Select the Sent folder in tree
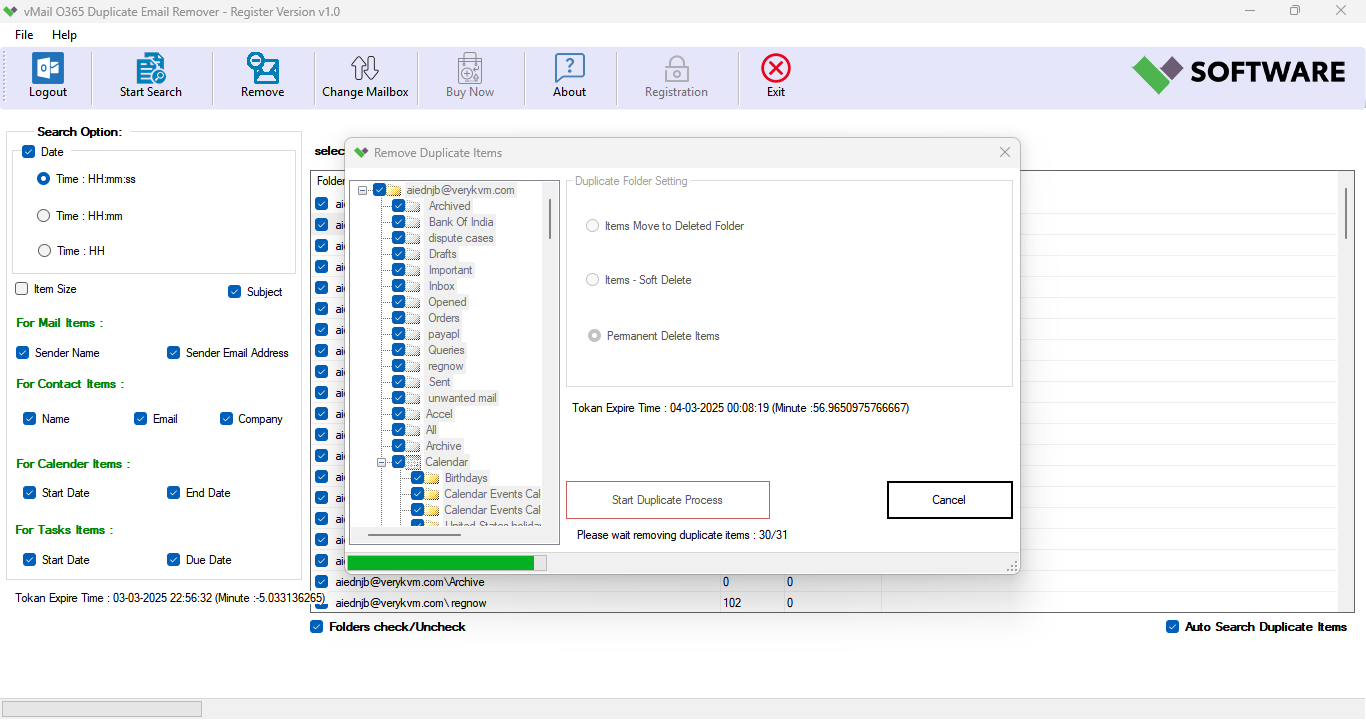 440,382
